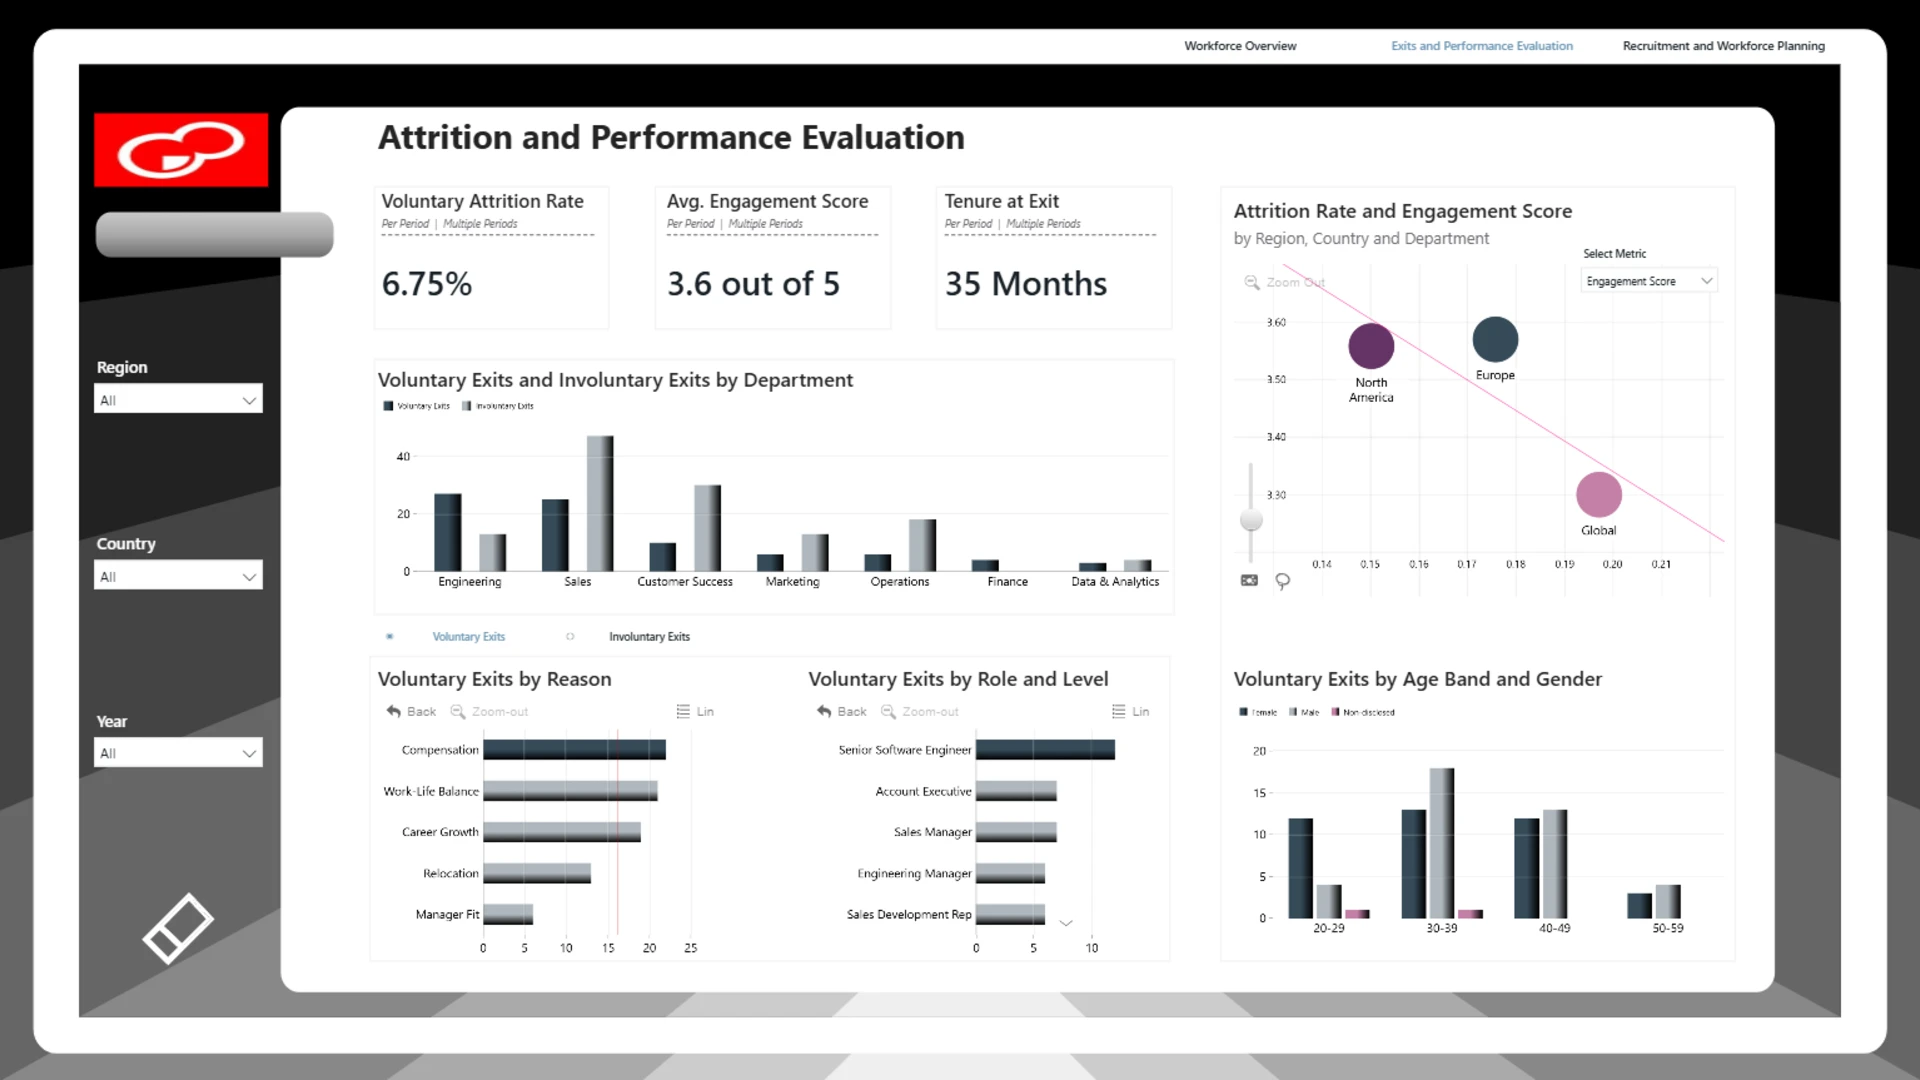Go Back in Voluntary Exits by Reason chart
1920x1080 pixels.
(411, 711)
